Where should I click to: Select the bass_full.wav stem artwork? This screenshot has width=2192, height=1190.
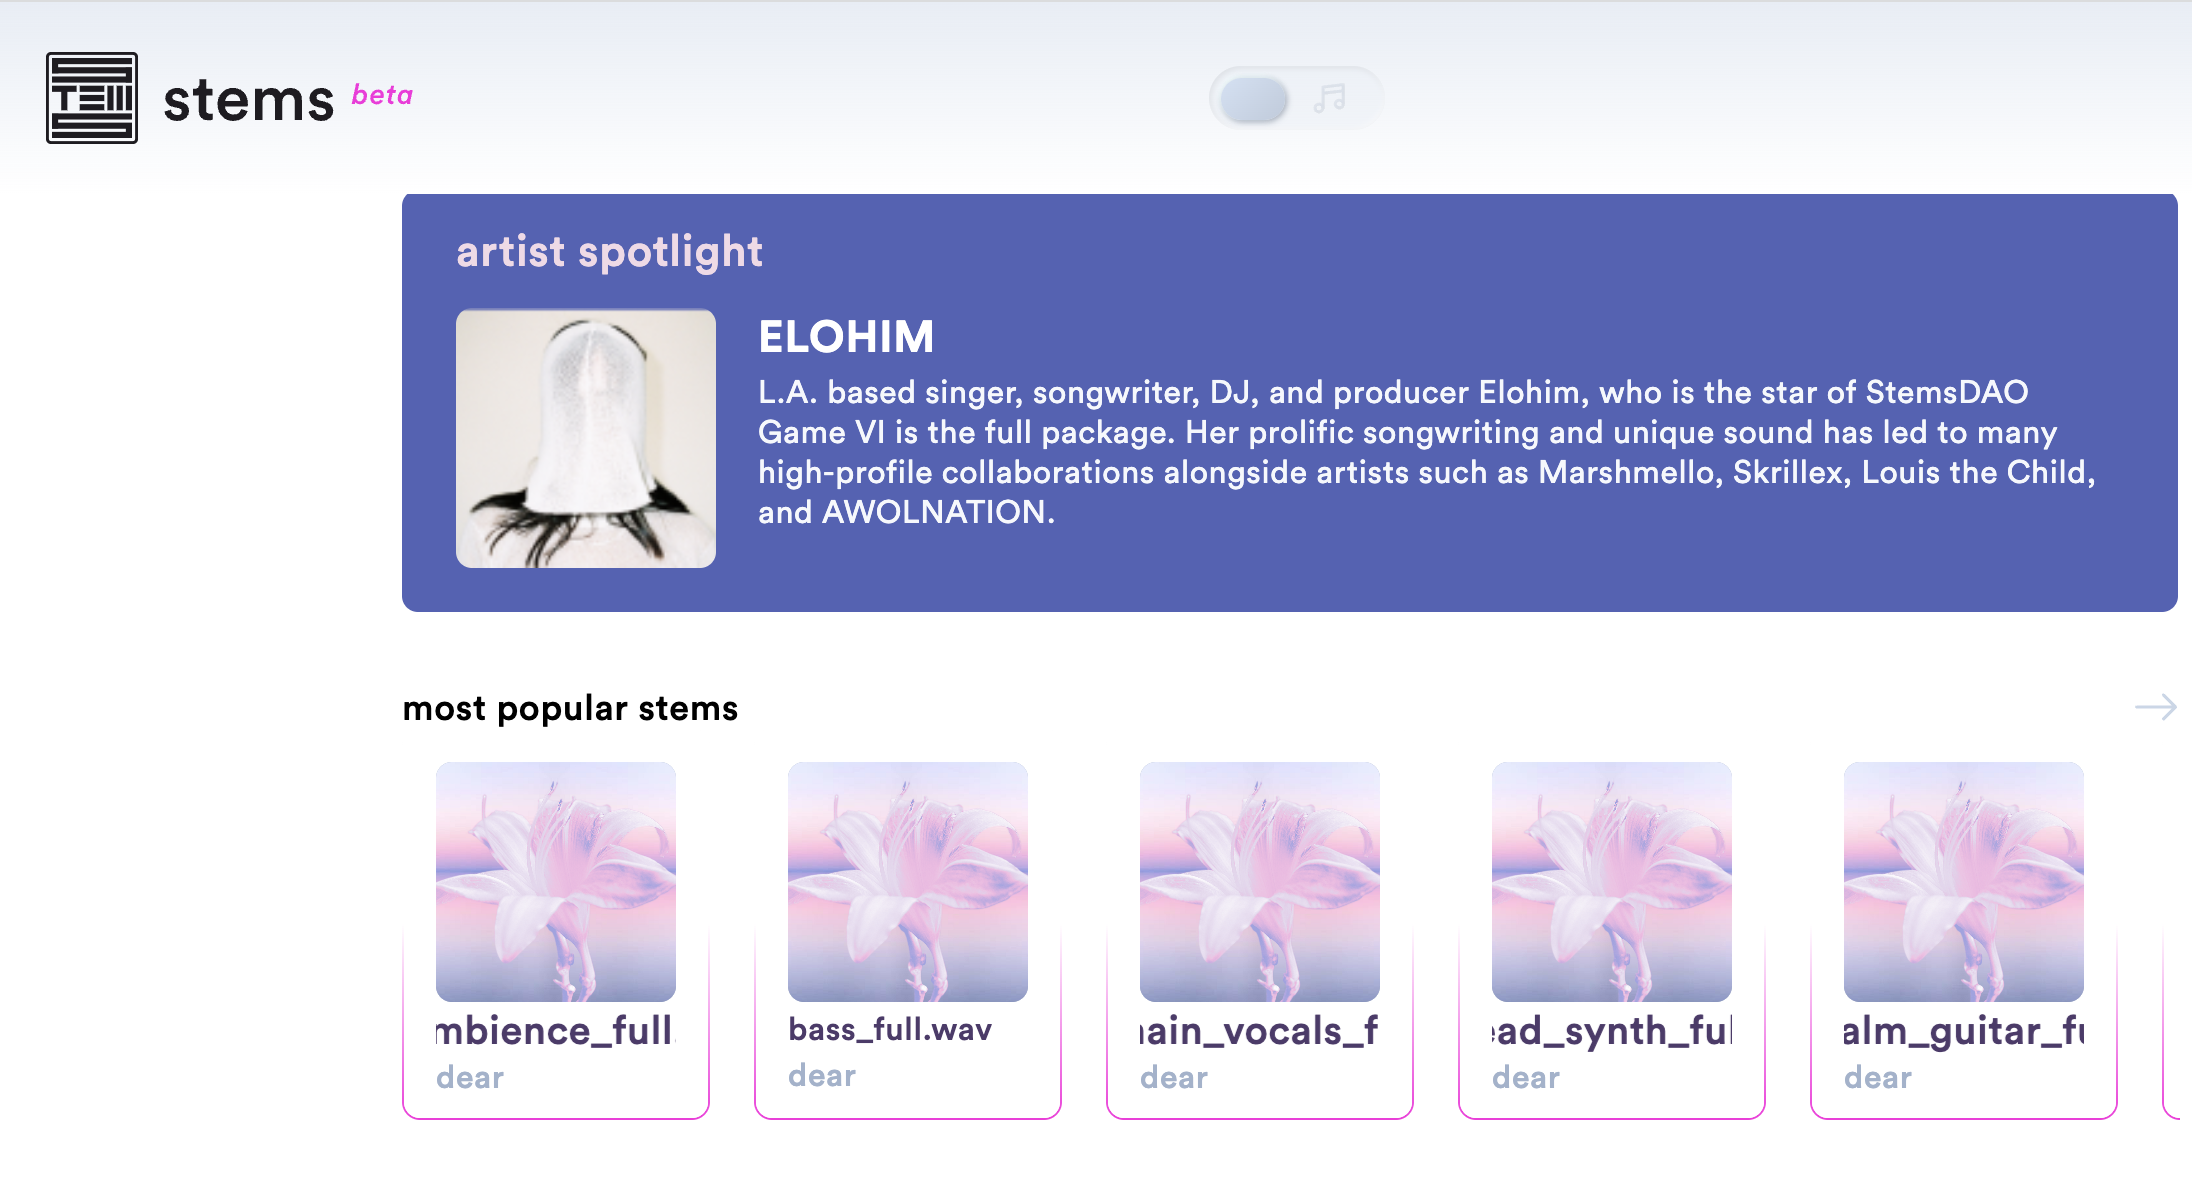tap(908, 882)
